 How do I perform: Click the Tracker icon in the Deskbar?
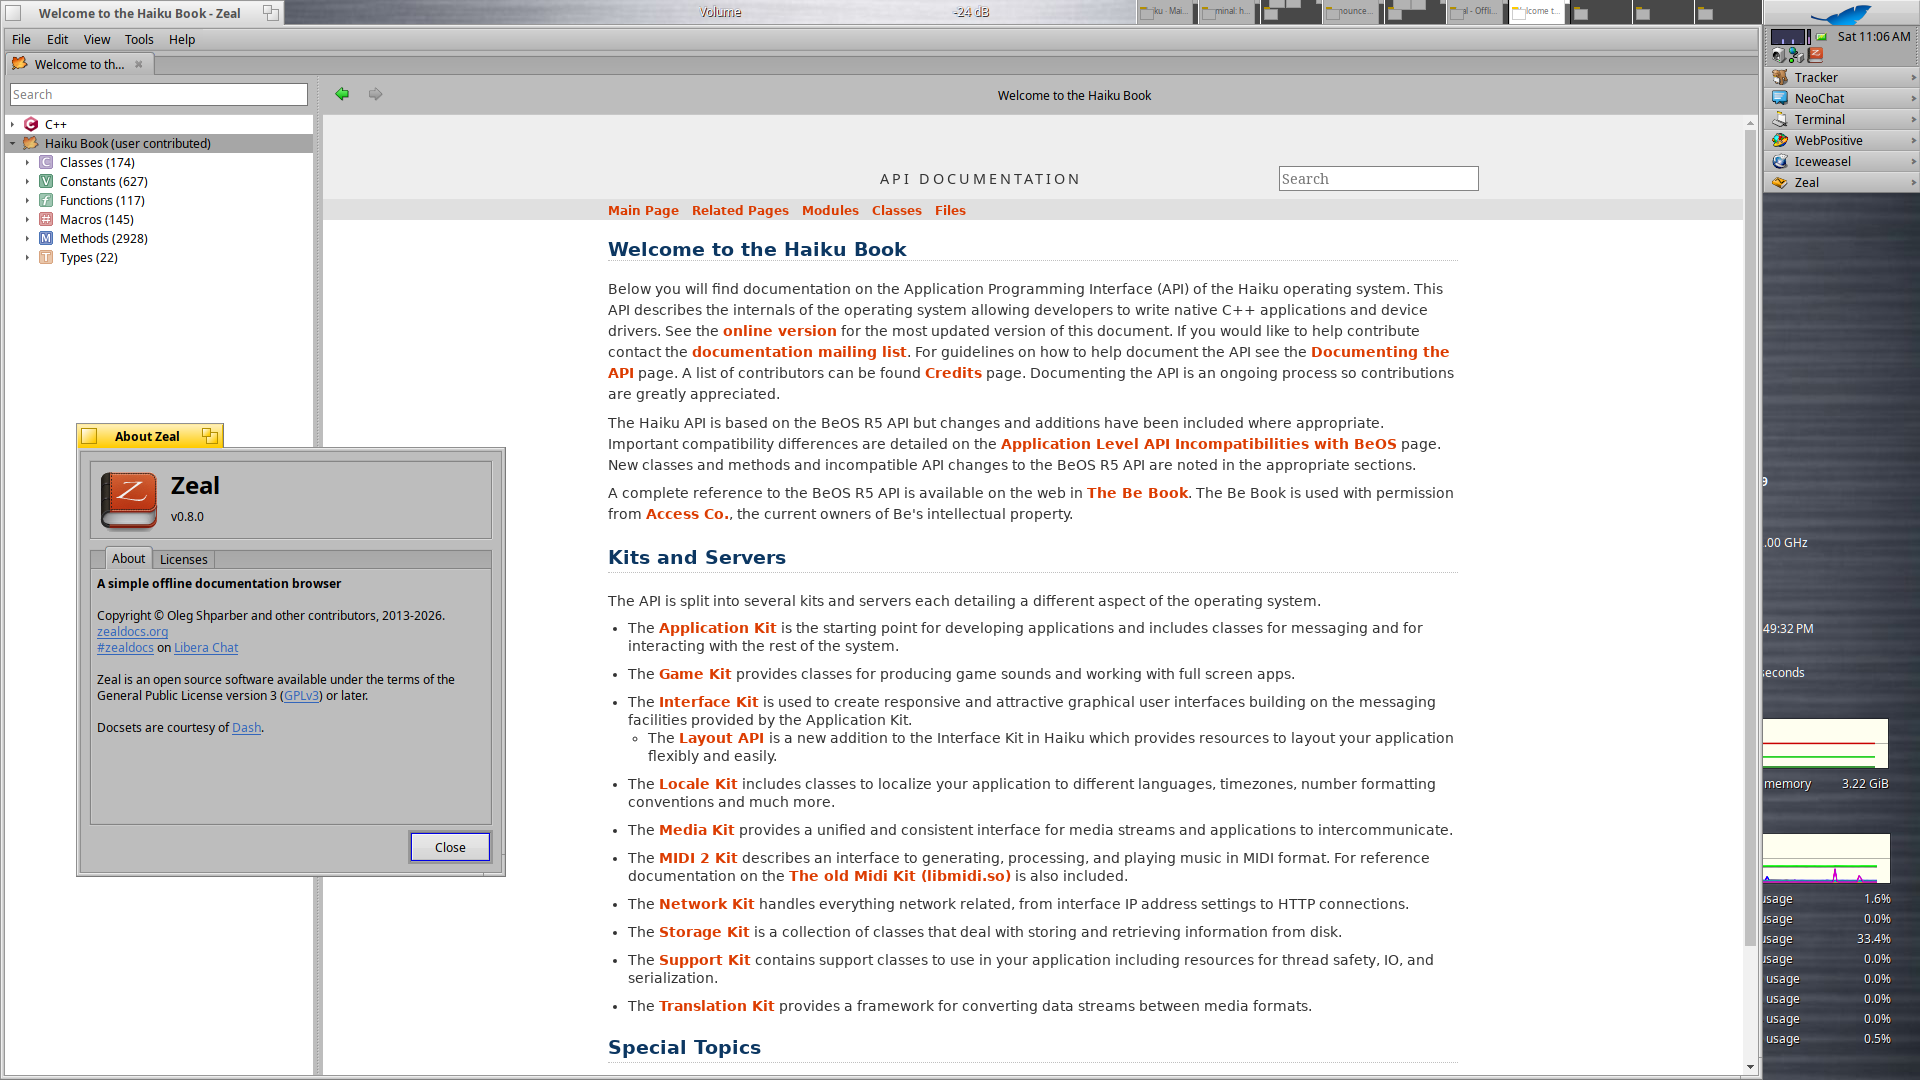click(1780, 77)
